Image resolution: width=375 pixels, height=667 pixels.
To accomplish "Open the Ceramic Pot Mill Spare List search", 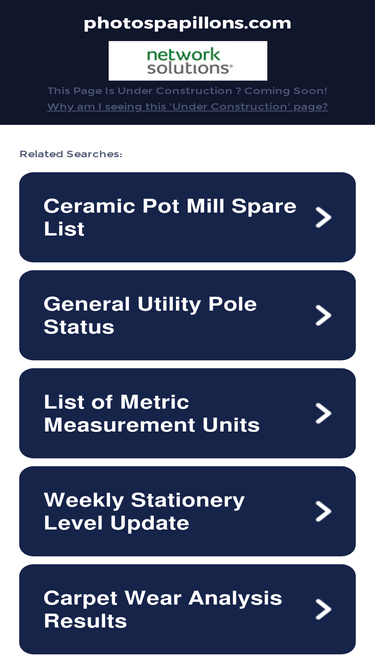I will 188,217.
